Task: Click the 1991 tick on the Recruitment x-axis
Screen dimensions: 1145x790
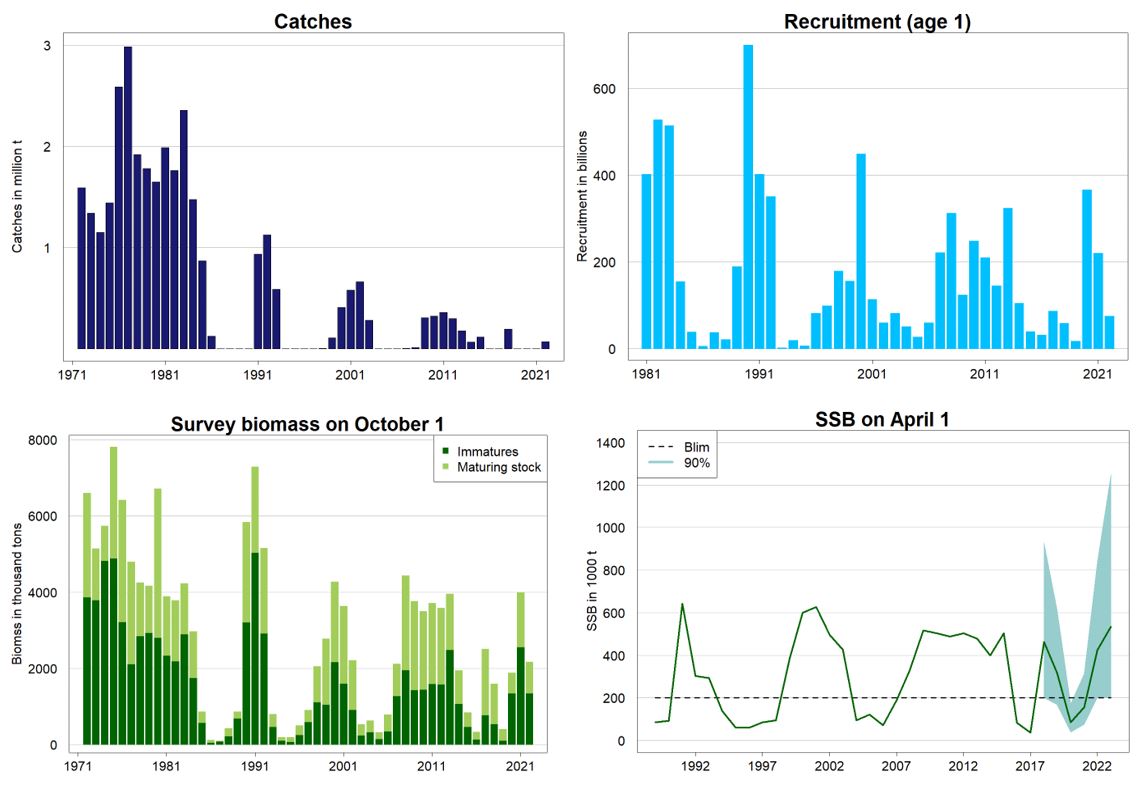Action: [759, 374]
